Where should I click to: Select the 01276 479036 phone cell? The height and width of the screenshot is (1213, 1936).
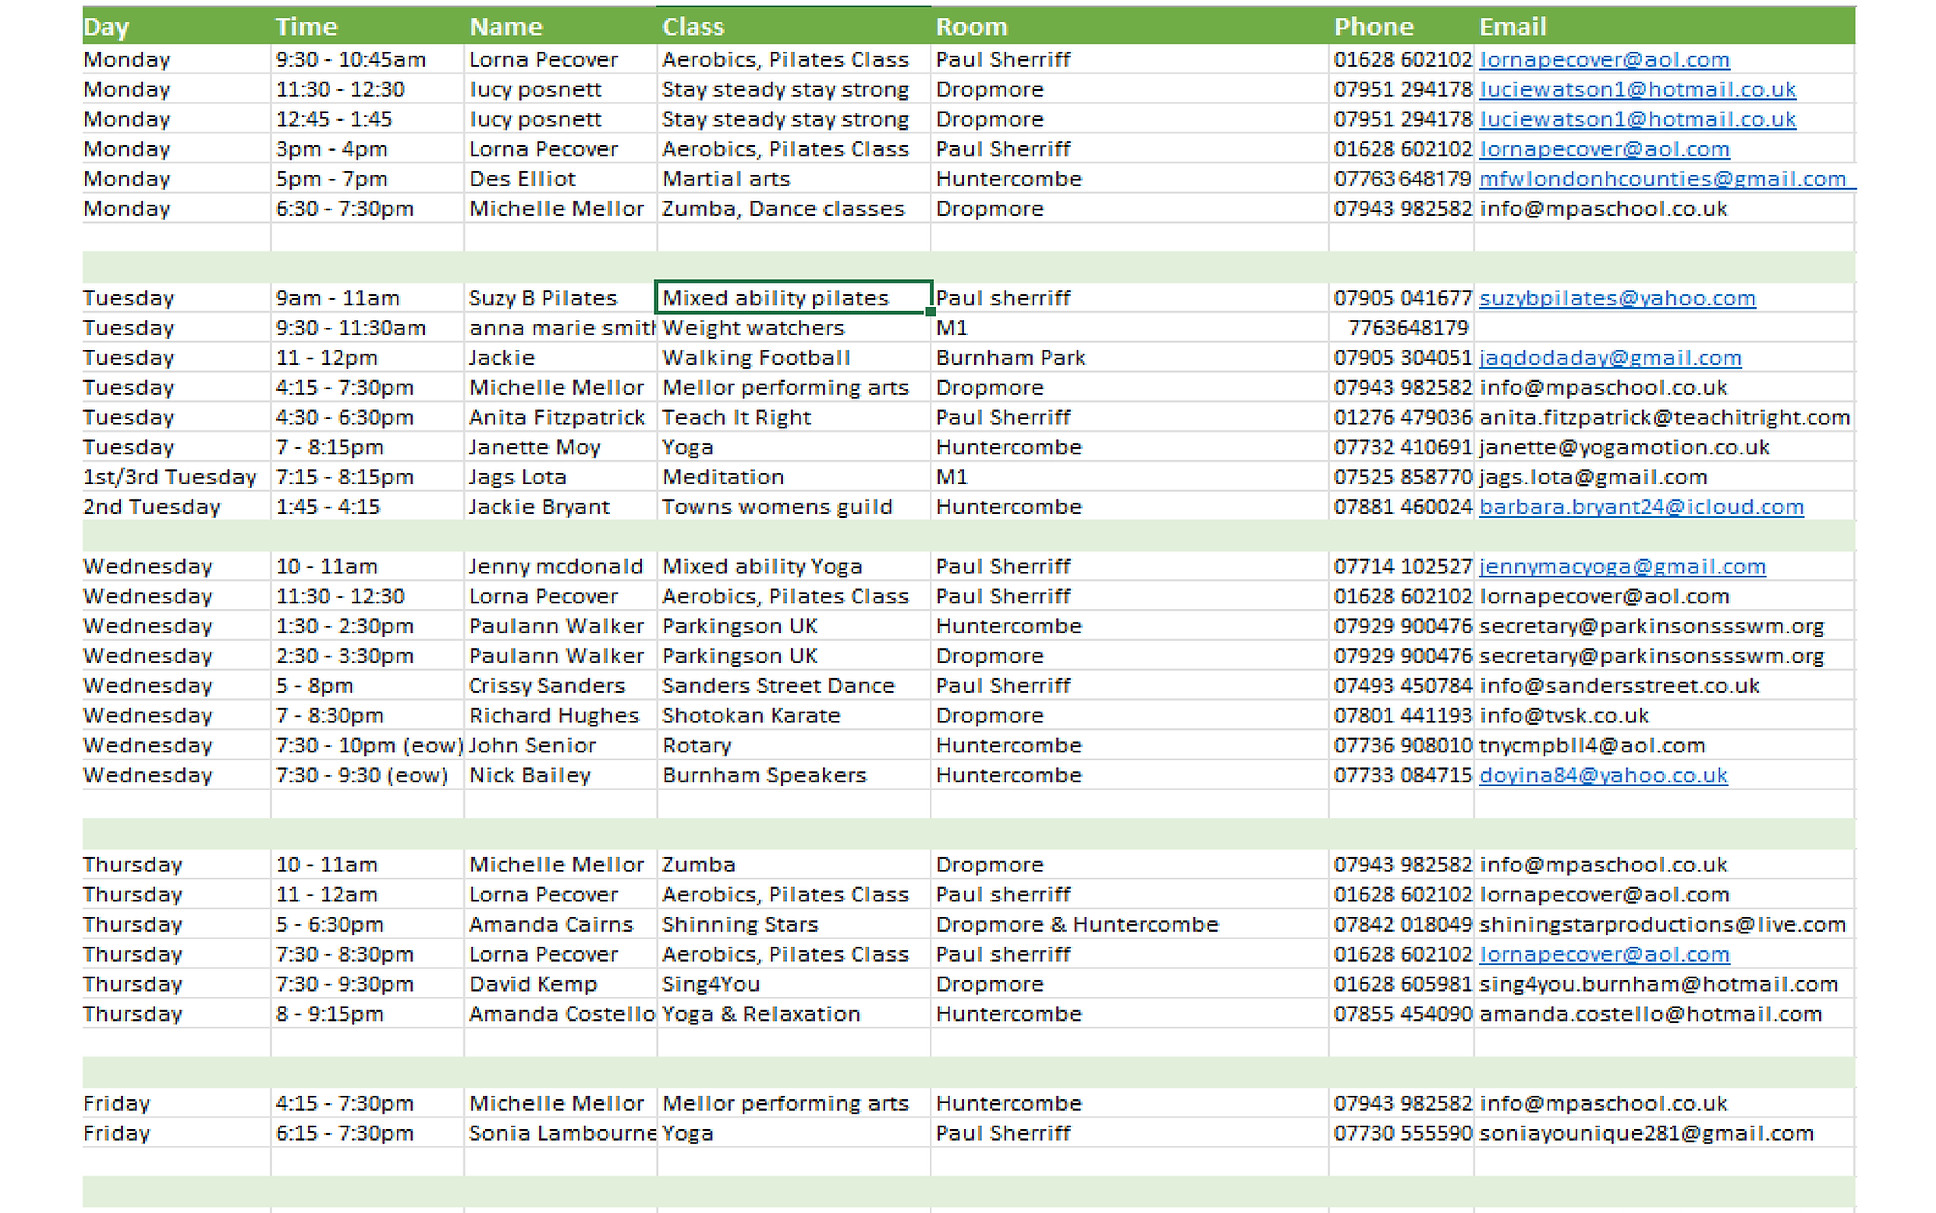1401,417
